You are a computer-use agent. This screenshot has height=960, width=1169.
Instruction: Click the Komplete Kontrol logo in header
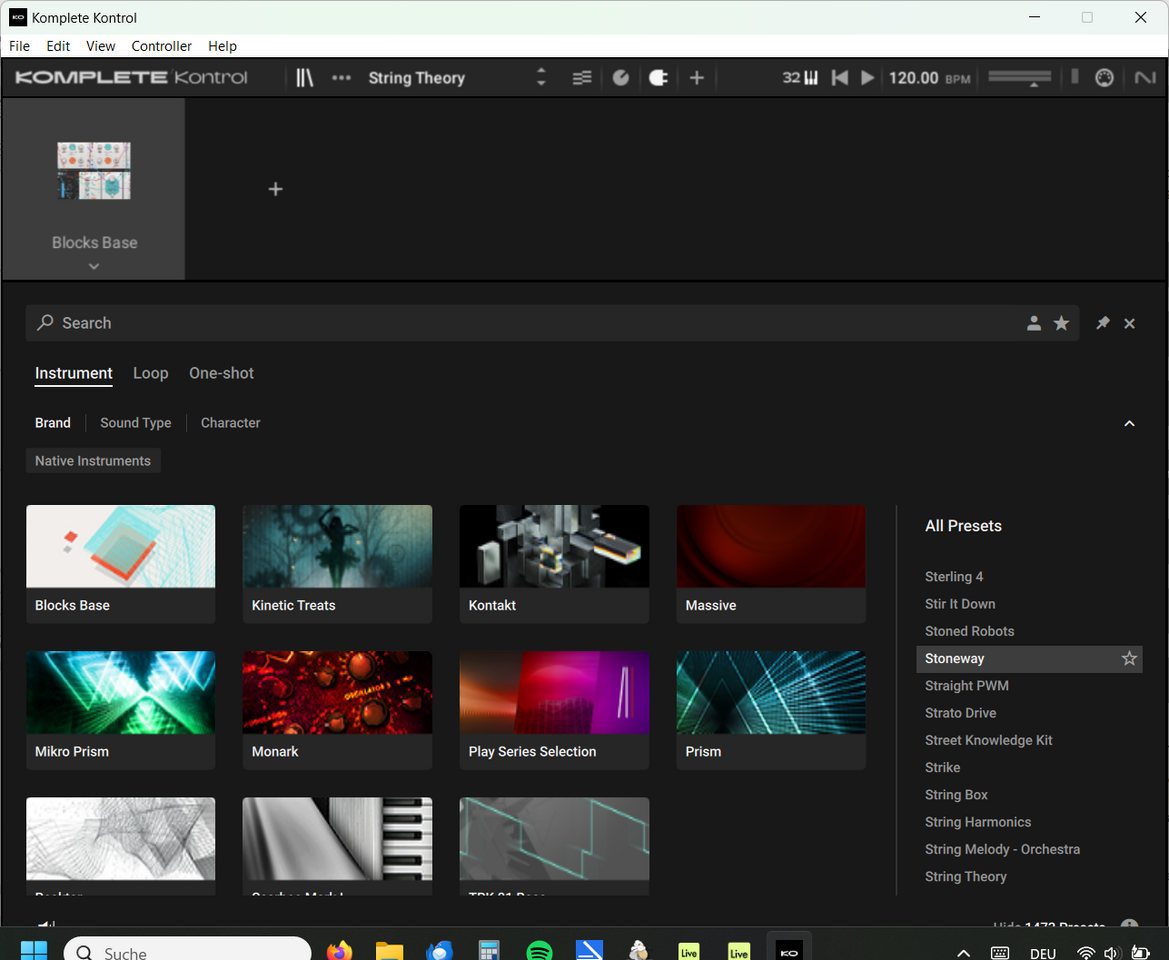[130, 78]
